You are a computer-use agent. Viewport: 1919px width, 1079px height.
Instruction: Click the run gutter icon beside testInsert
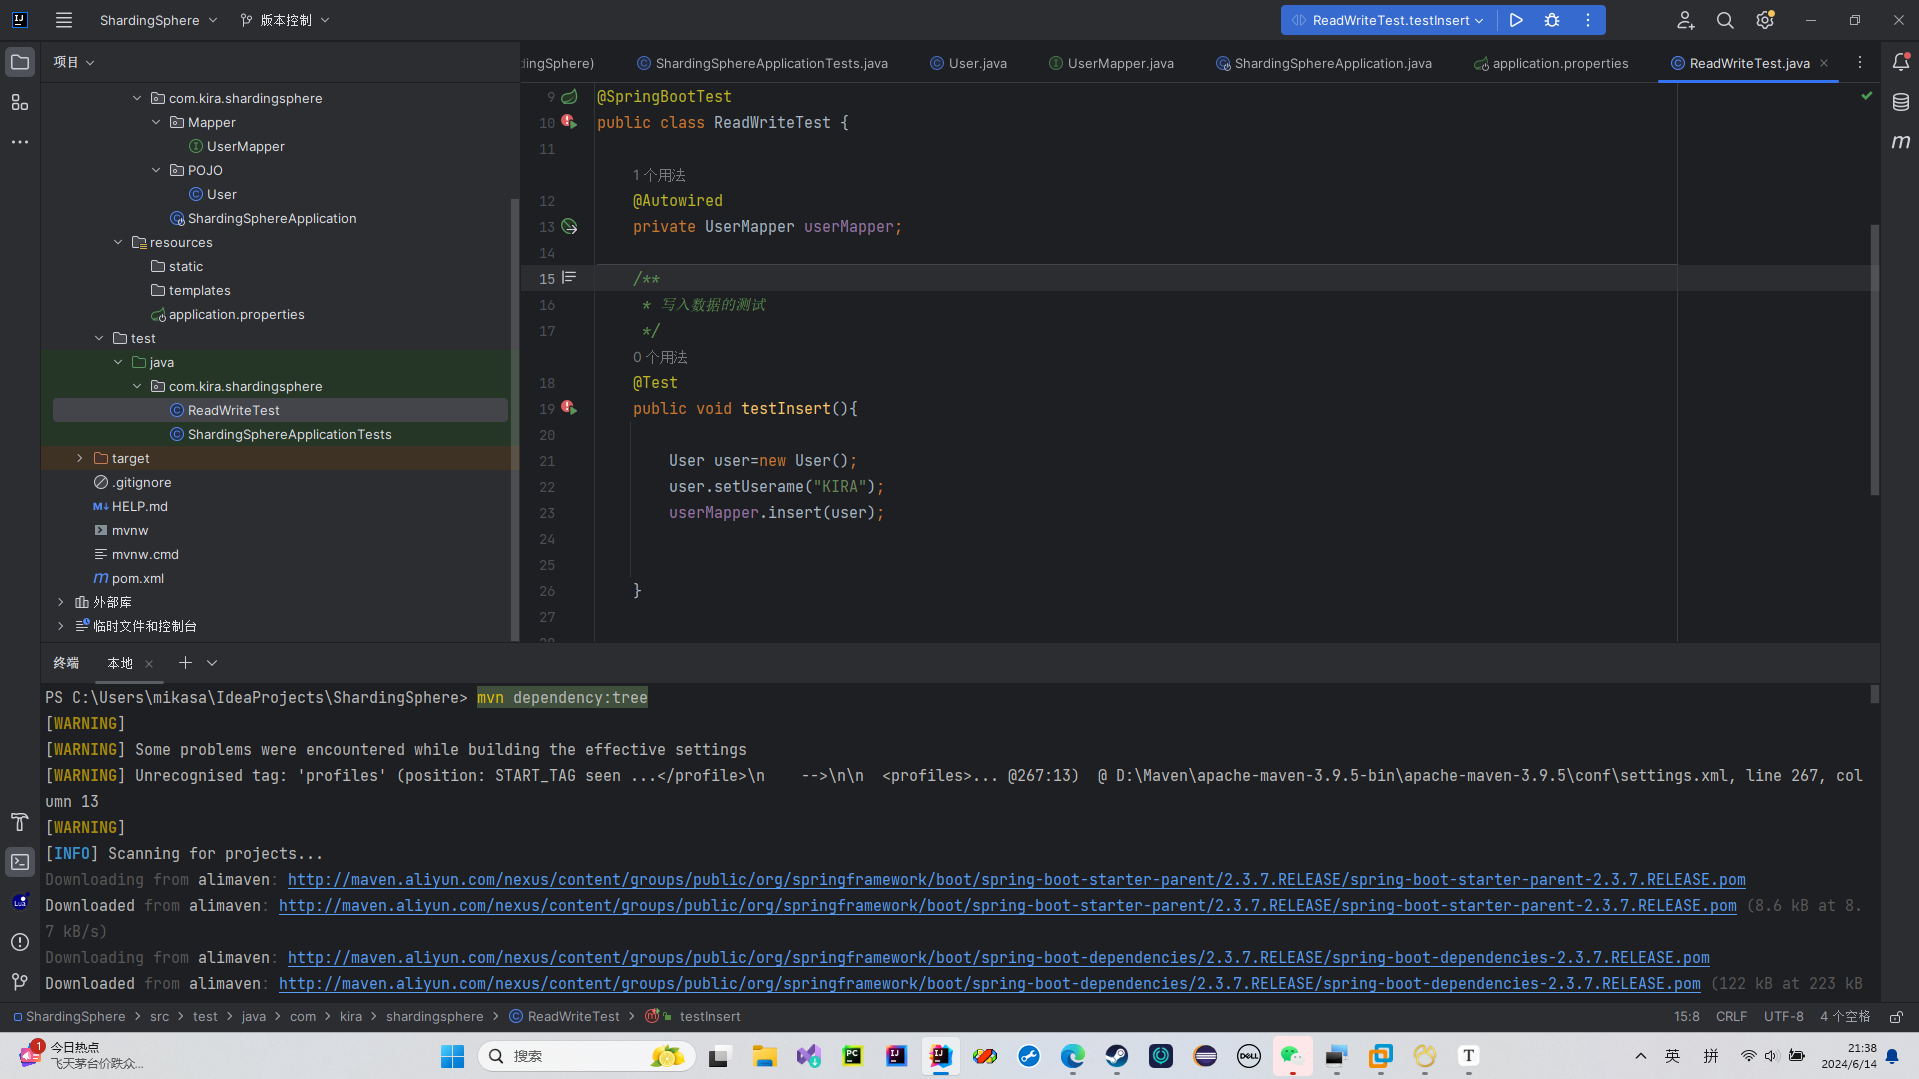coord(569,408)
